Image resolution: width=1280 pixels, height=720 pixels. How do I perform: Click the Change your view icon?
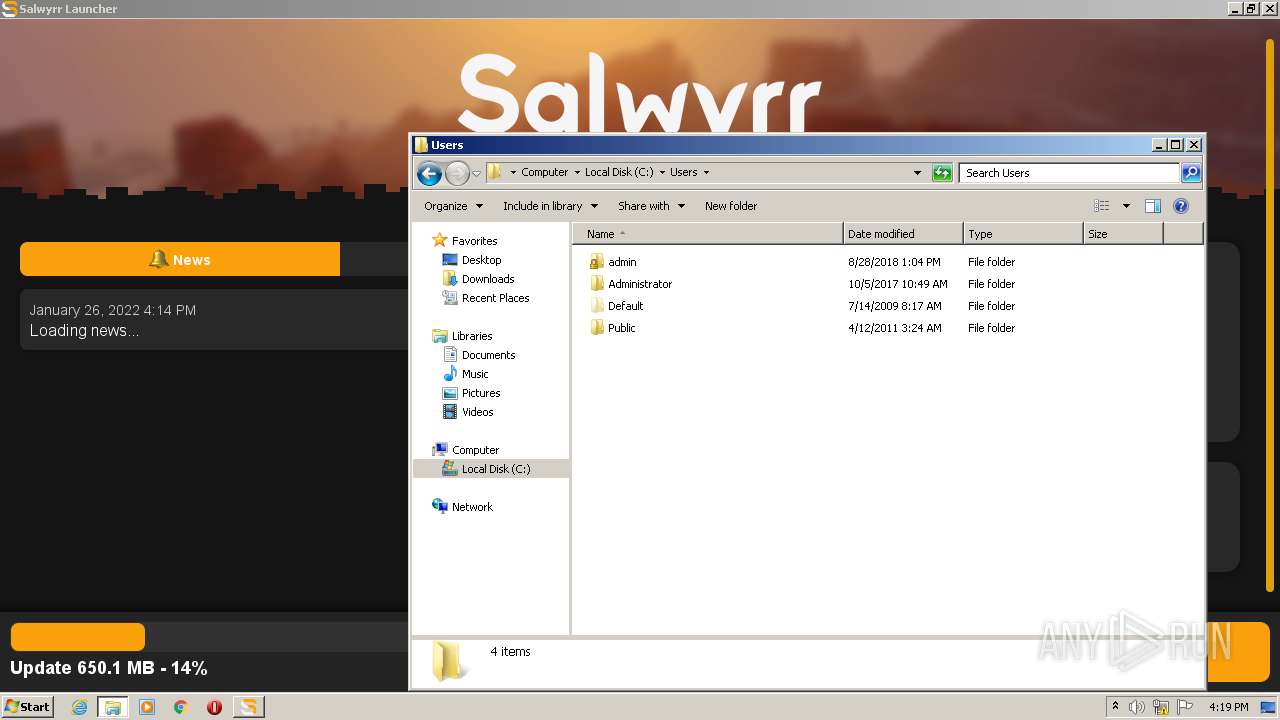tap(1102, 206)
